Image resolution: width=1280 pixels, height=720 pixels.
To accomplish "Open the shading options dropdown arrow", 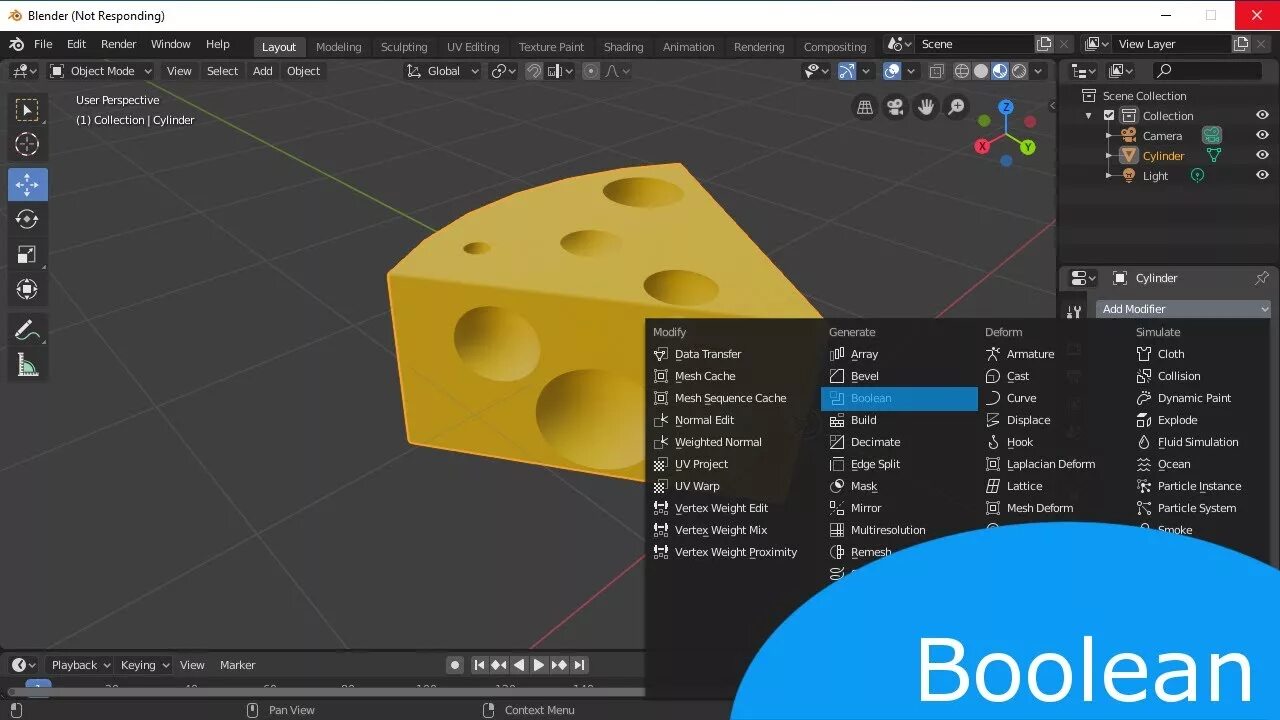I will click(1039, 71).
